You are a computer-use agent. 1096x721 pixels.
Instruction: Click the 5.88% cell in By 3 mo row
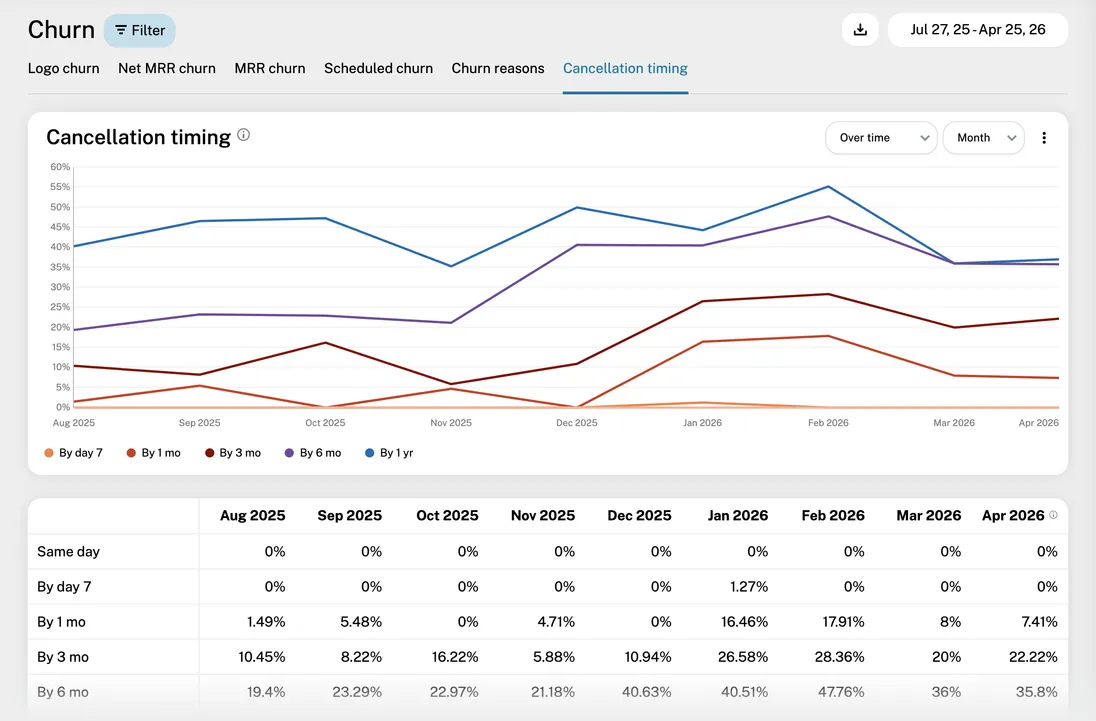coord(554,657)
